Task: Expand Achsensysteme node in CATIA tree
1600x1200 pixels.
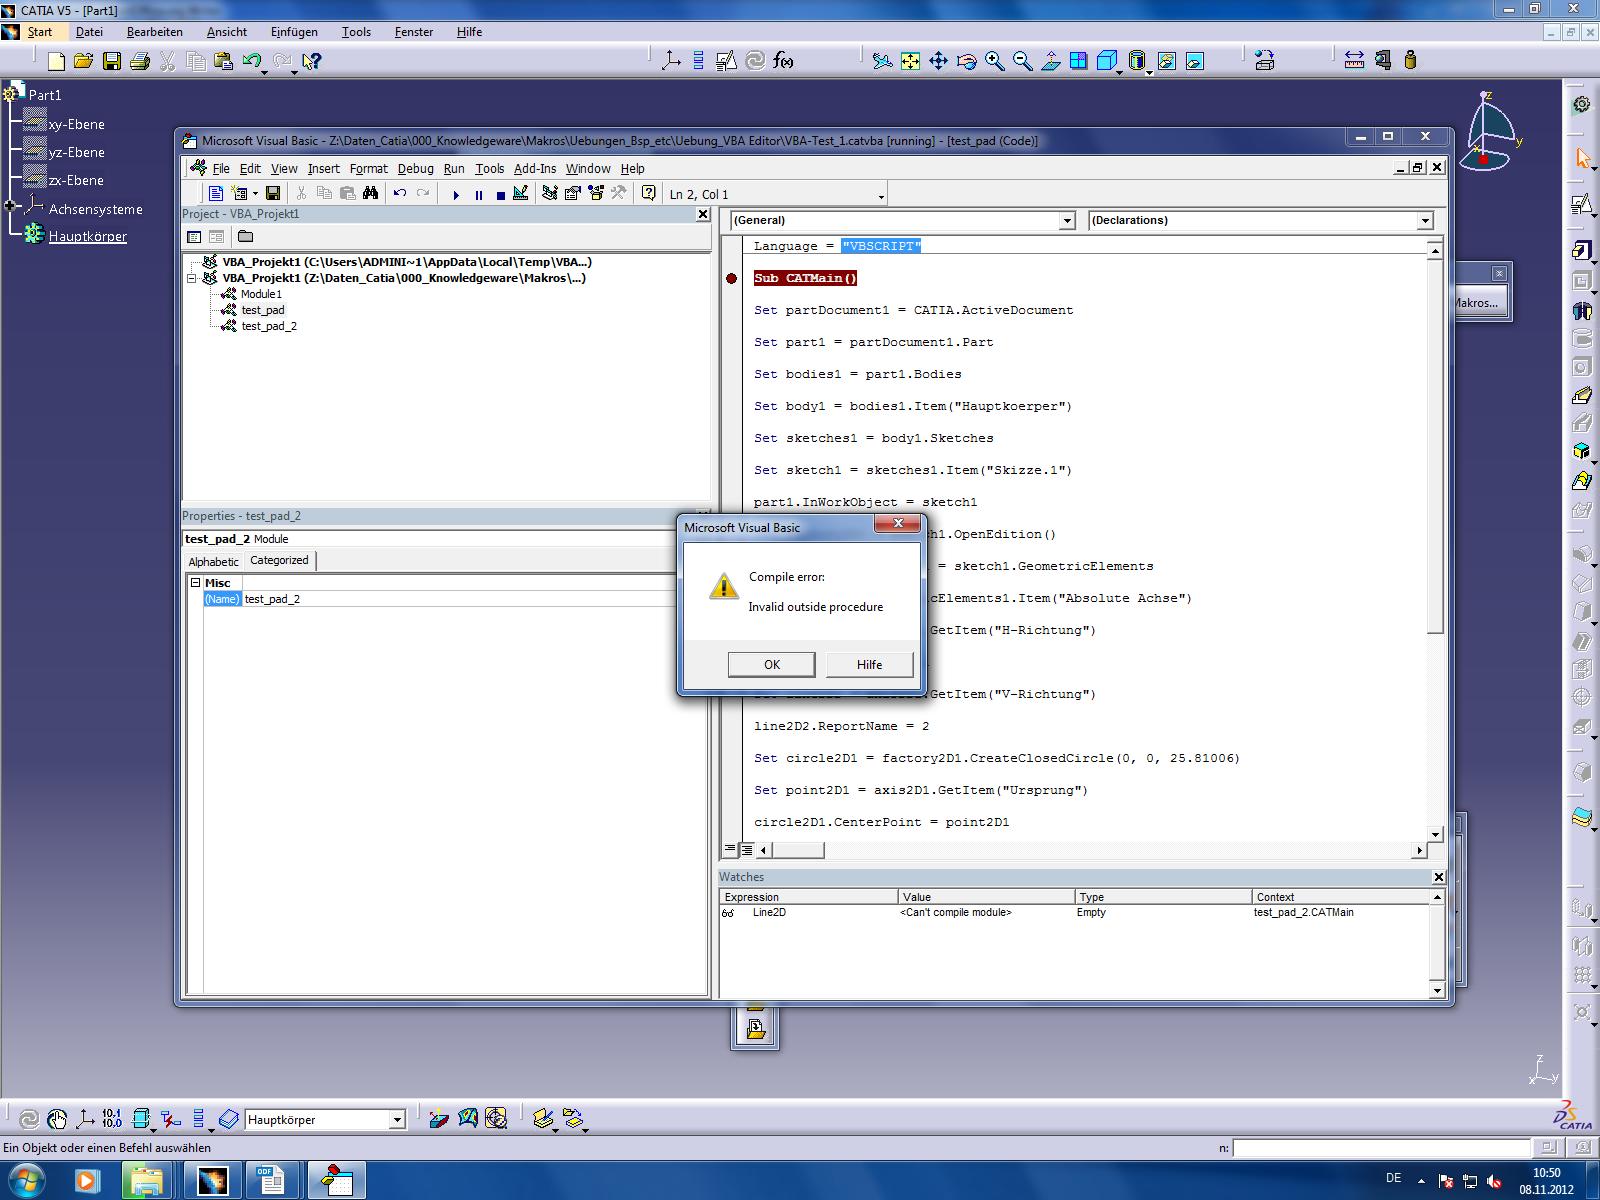Action: 10,207
